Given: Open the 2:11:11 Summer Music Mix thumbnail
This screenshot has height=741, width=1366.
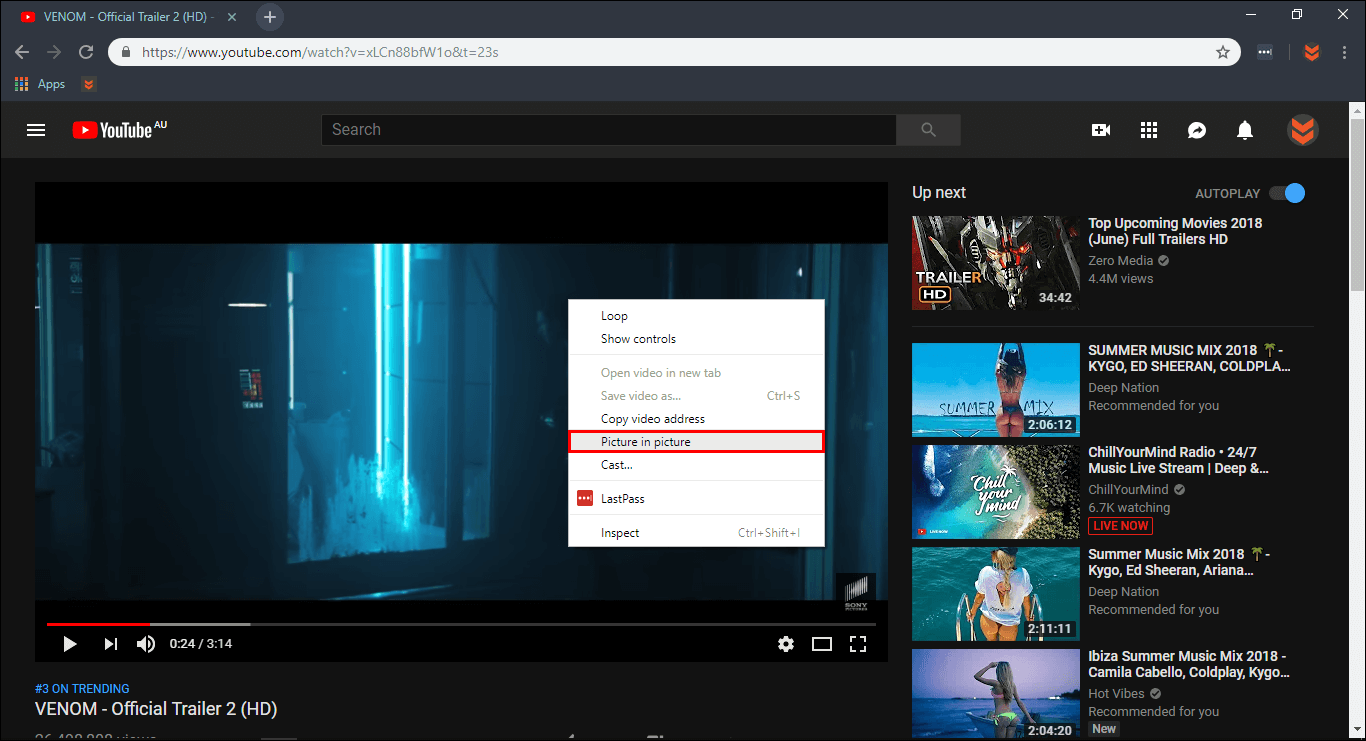Looking at the screenshot, I should click(996, 594).
